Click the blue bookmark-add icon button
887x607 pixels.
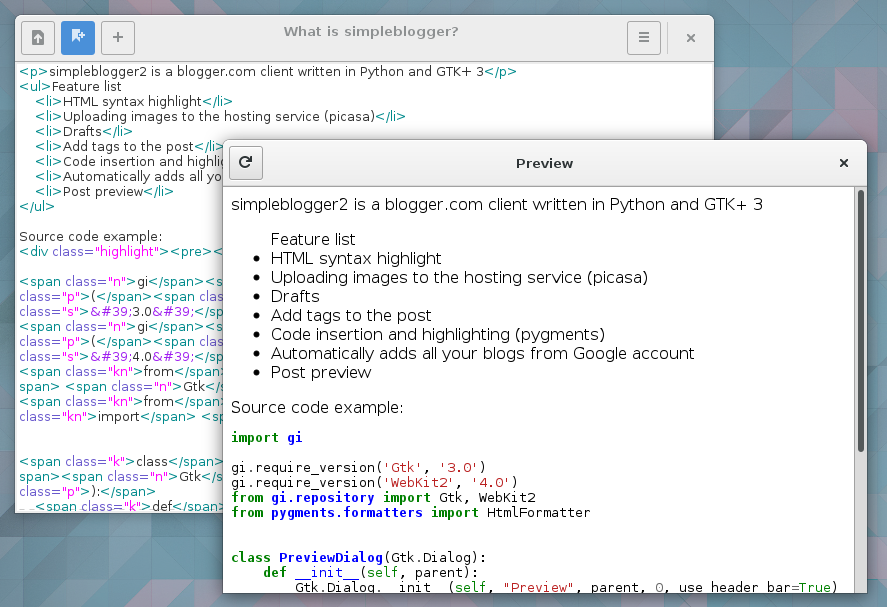pos(78,38)
